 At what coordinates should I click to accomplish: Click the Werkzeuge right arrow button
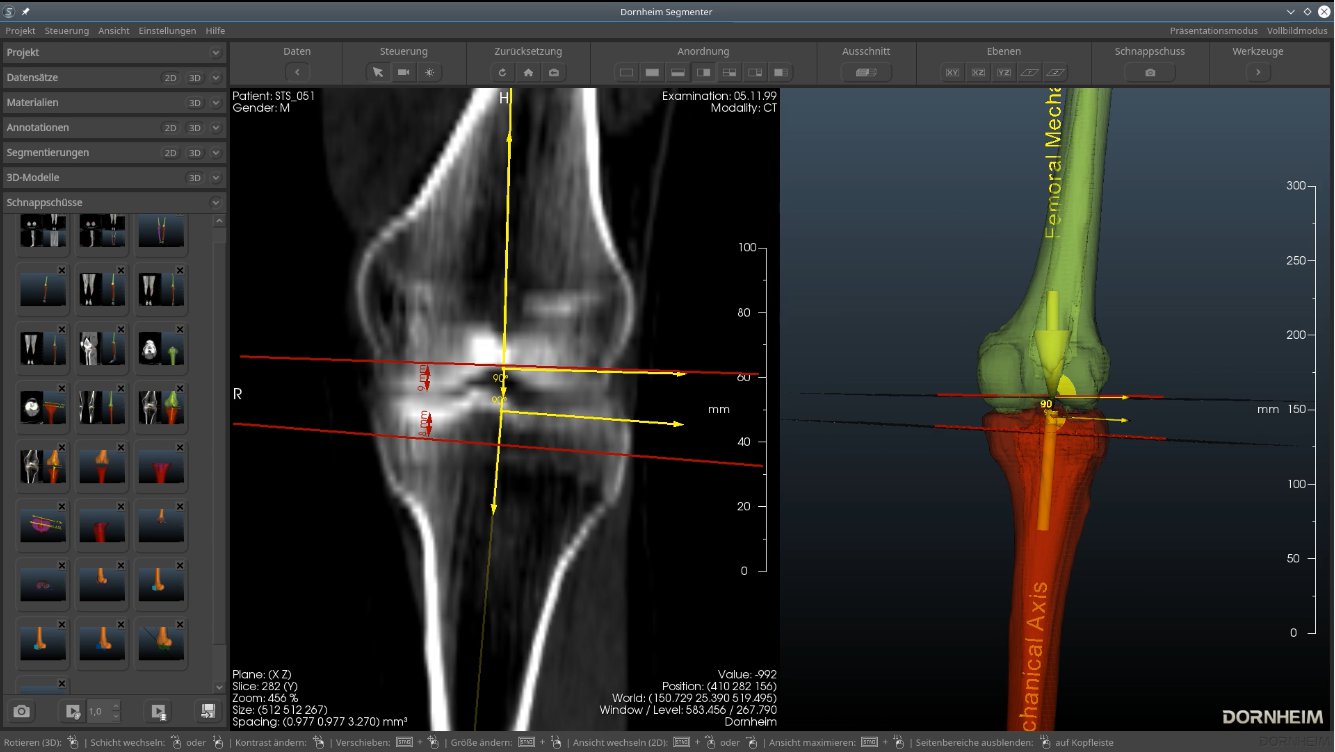1258,72
